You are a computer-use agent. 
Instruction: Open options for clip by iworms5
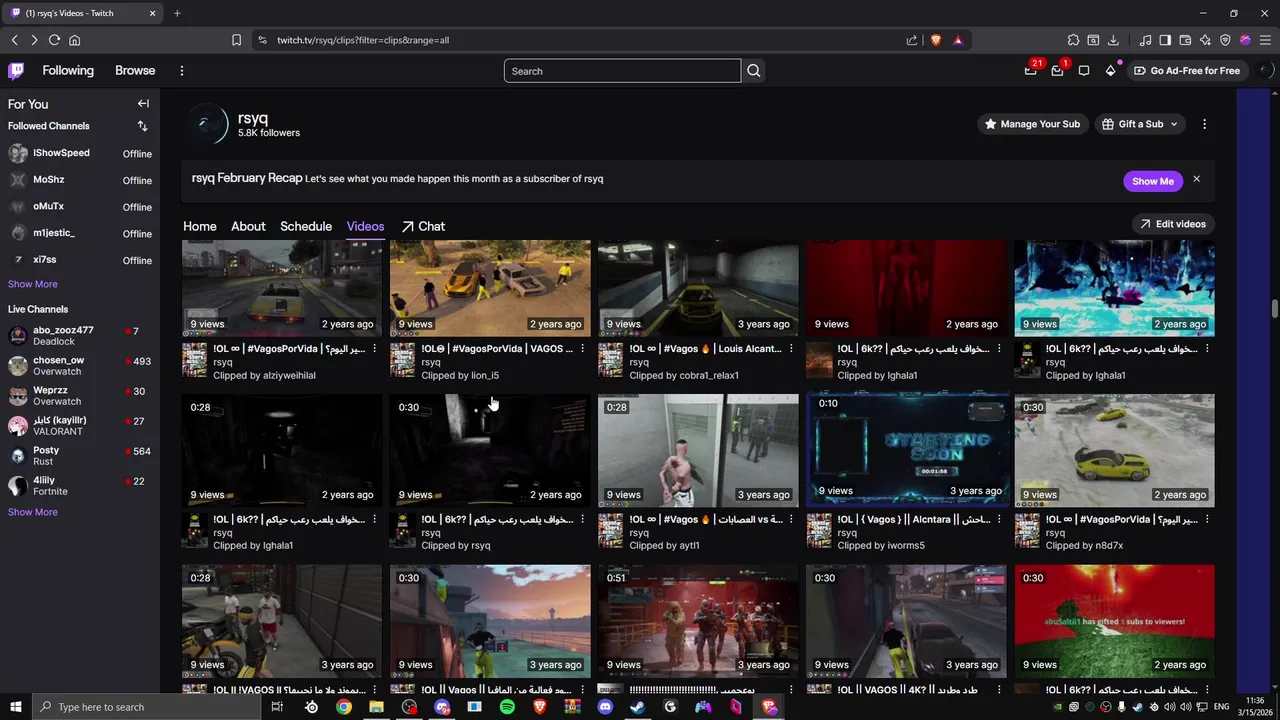[999, 519]
